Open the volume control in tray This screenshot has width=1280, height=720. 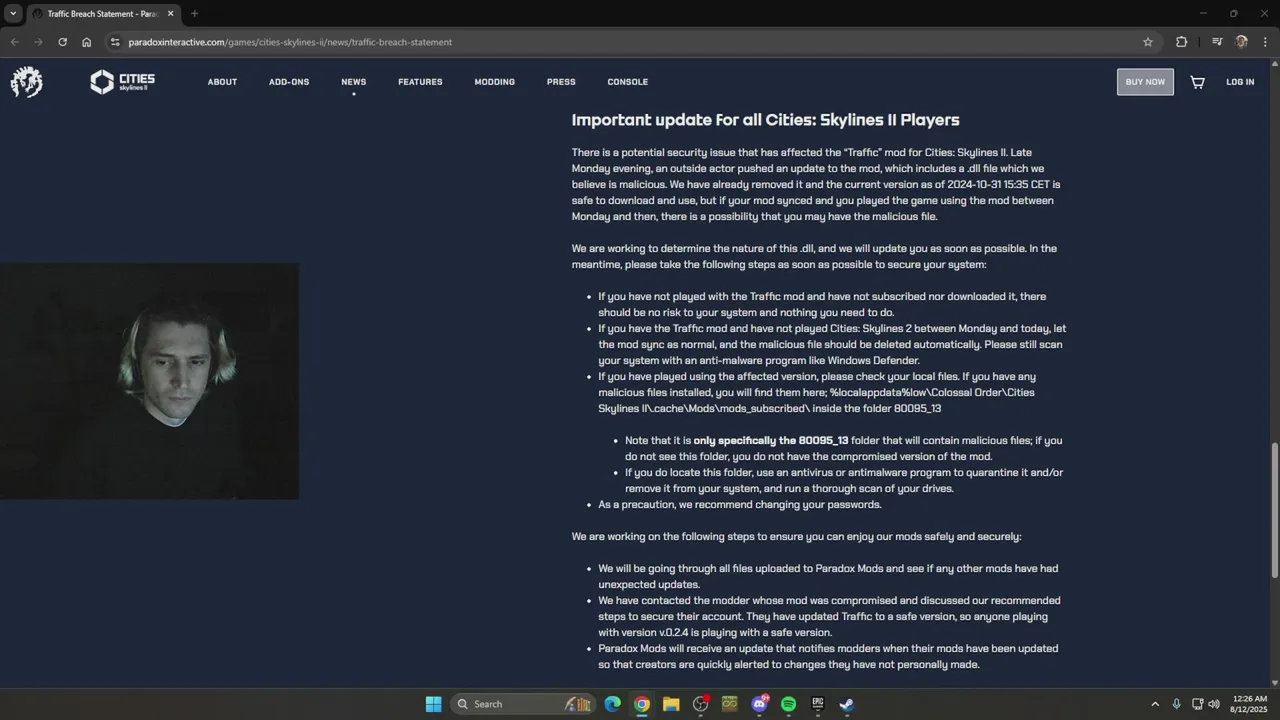tap(1214, 704)
